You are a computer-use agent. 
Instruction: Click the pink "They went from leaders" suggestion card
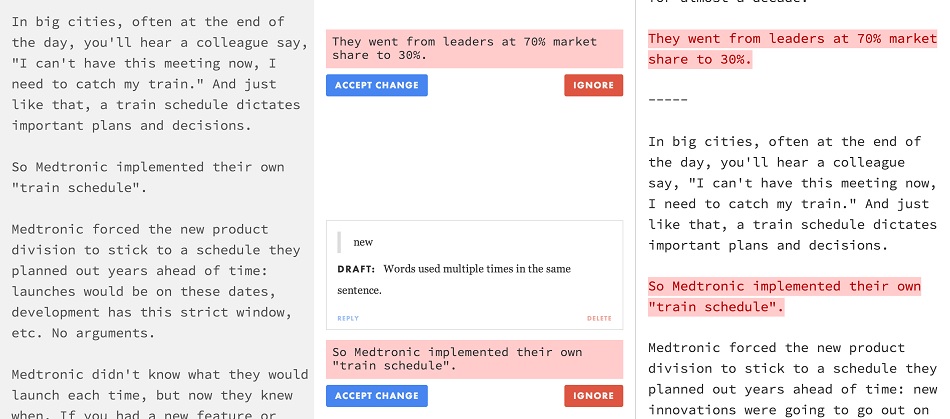coord(474,48)
